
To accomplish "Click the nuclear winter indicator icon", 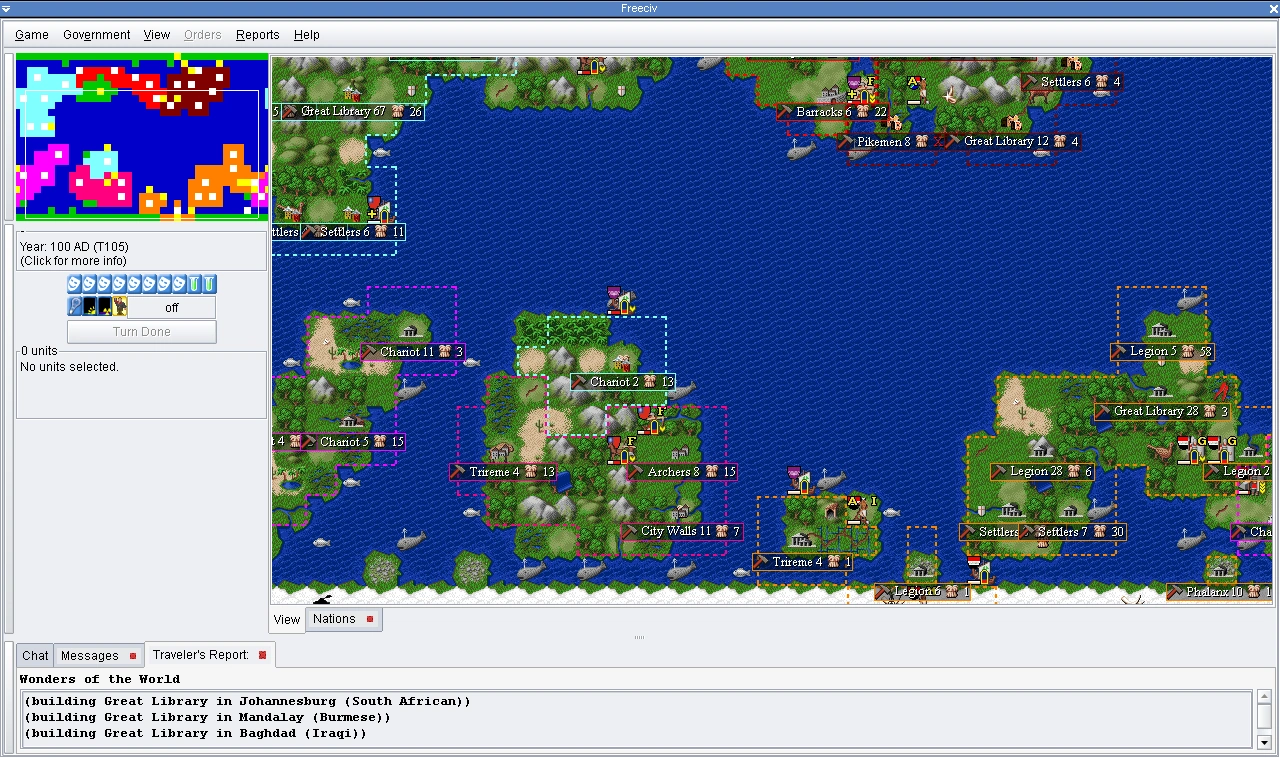I will pos(104,306).
